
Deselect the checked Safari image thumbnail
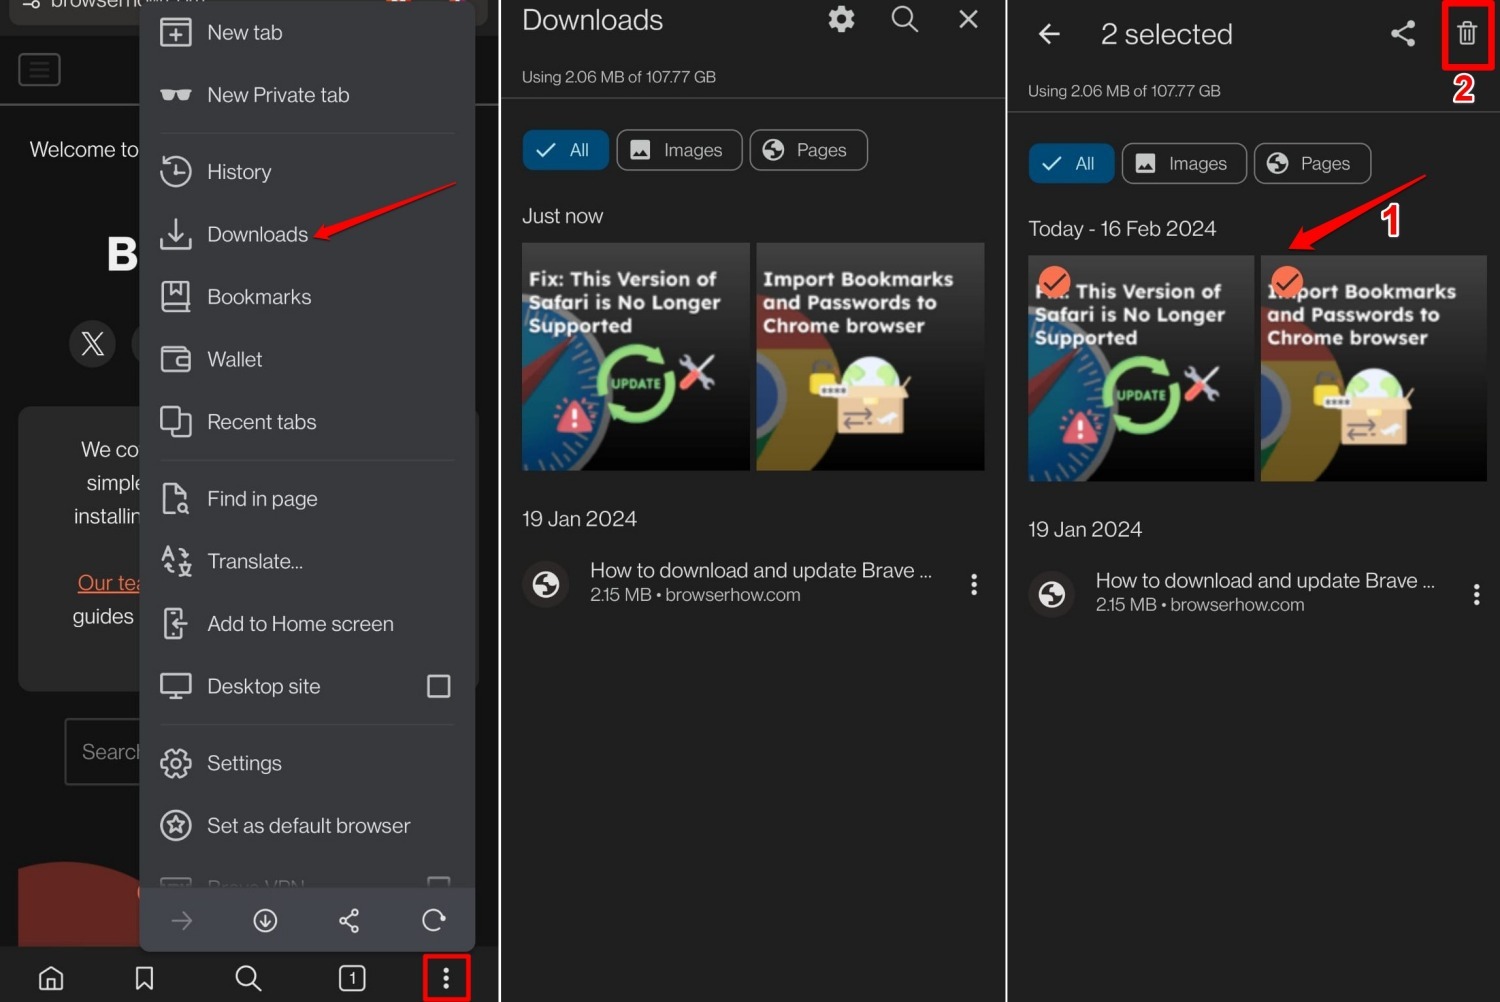(1141, 368)
